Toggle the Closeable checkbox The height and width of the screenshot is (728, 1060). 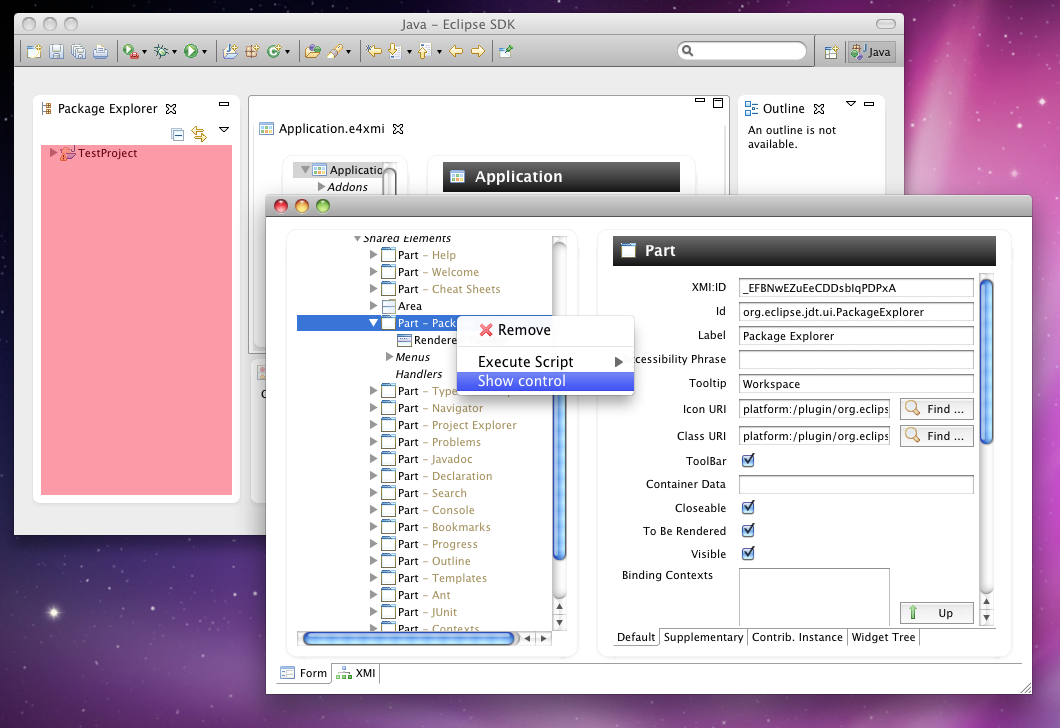(x=747, y=508)
